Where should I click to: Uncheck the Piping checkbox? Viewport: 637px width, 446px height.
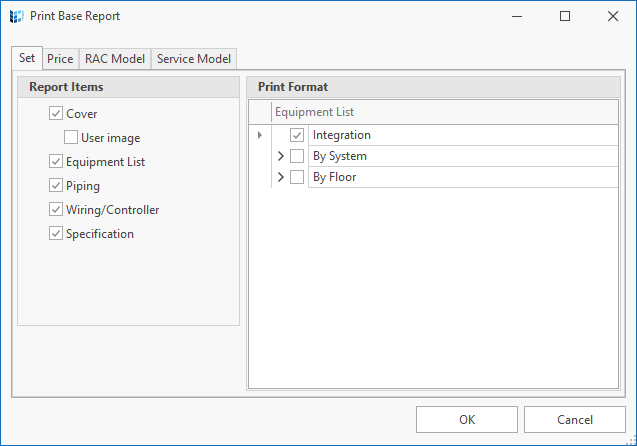click(x=56, y=185)
